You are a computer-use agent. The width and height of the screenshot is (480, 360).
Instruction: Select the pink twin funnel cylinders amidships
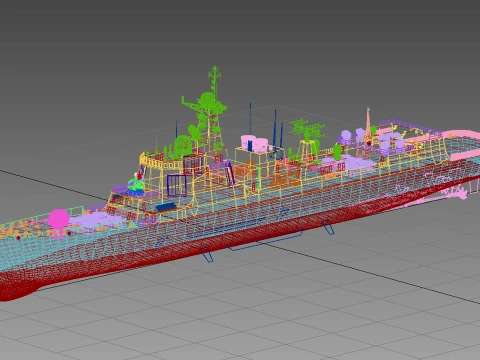click(x=255, y=143)
